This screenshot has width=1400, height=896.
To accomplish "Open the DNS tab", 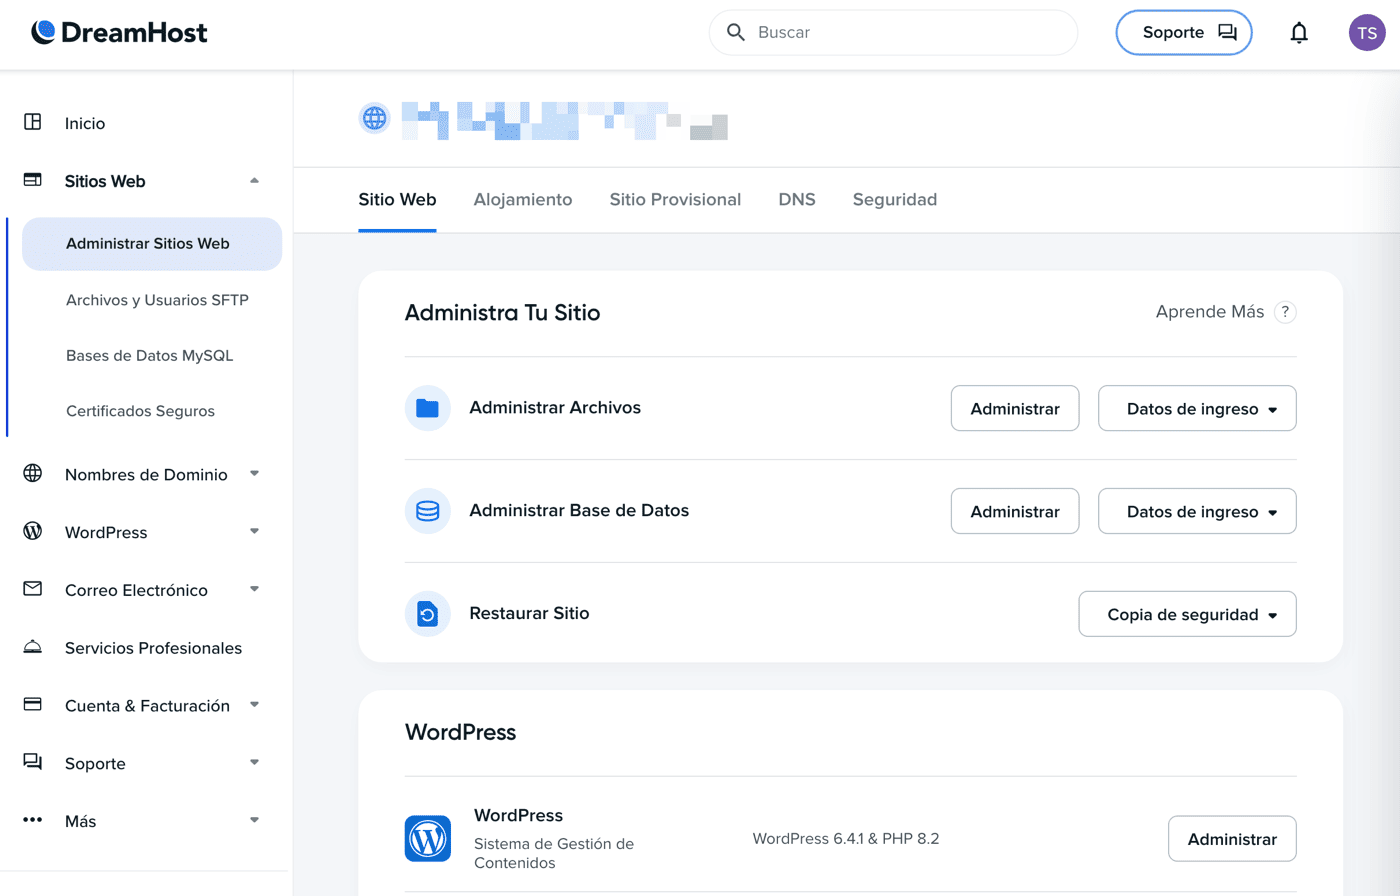I will [x=797, y=199].
